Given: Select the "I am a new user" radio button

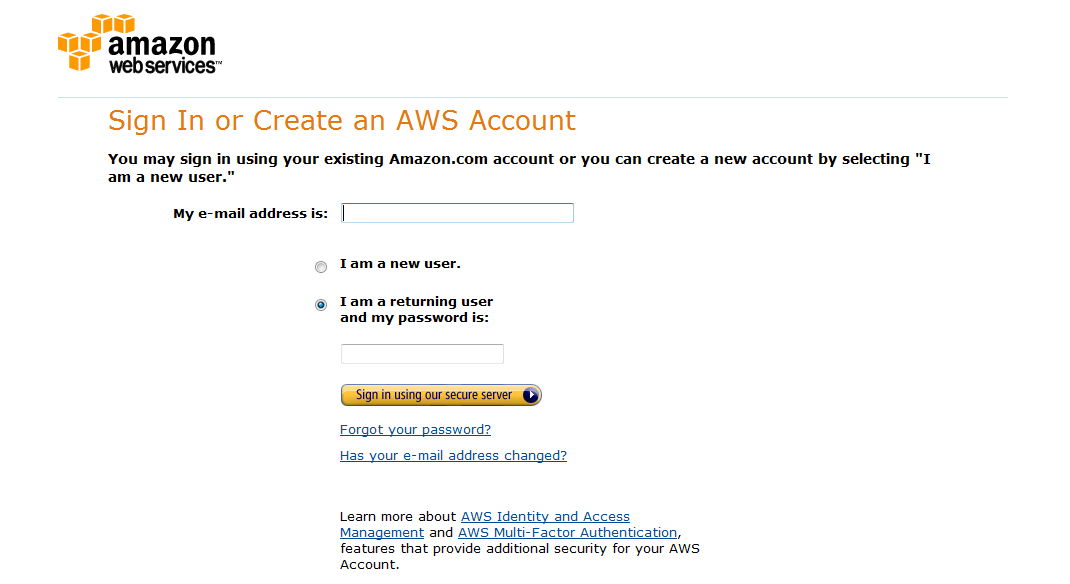Looking at the screenshot, I should pyautogui.click(x=321, y=267).
